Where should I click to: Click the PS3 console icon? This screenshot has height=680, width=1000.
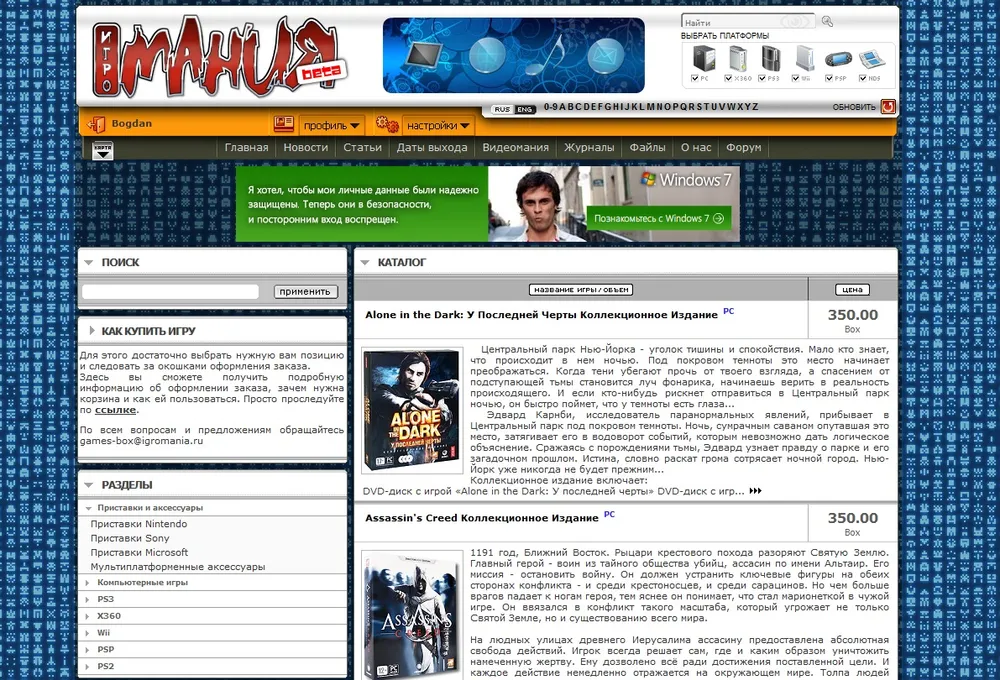click(x=771, y=58)
